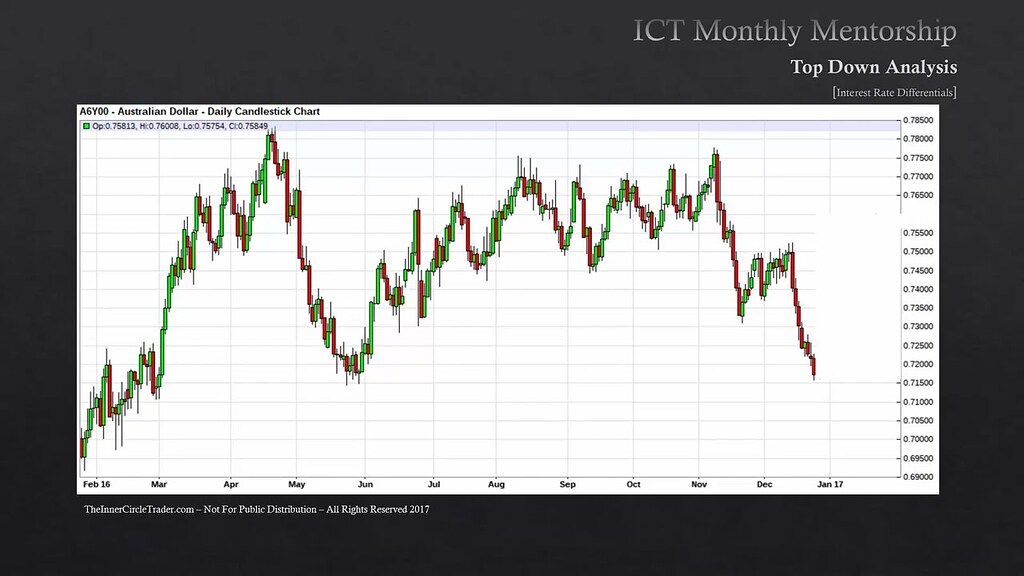
Task: Select the Top Down Analysis heading
Action: (x=873, y=67)
